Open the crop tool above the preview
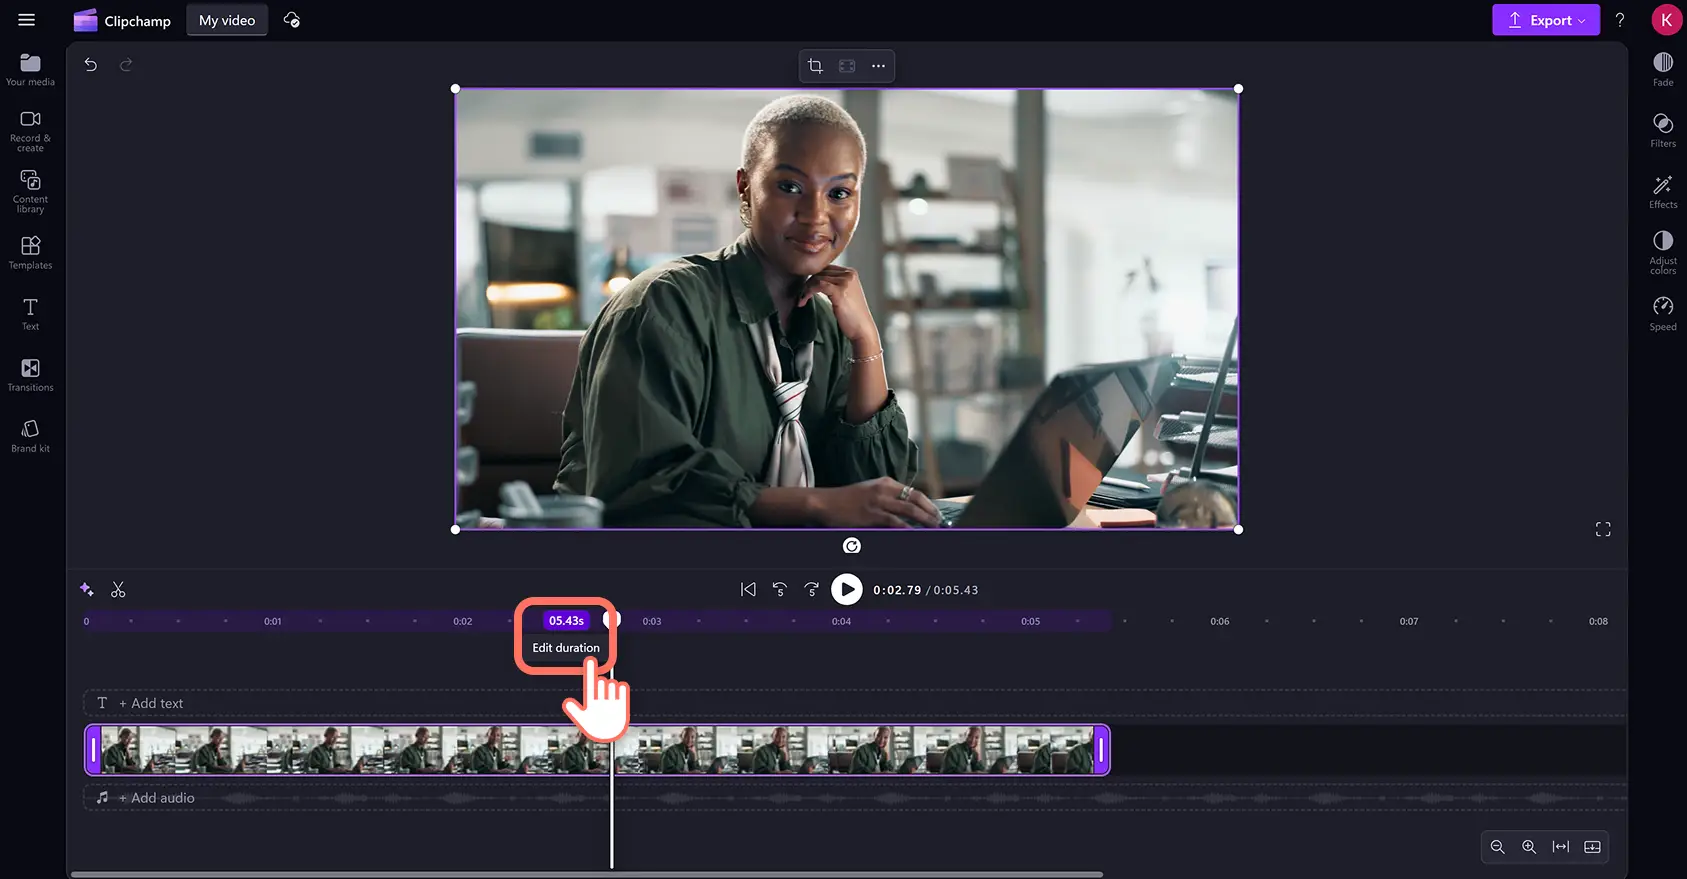The image size is (1687, 879). 815,66
